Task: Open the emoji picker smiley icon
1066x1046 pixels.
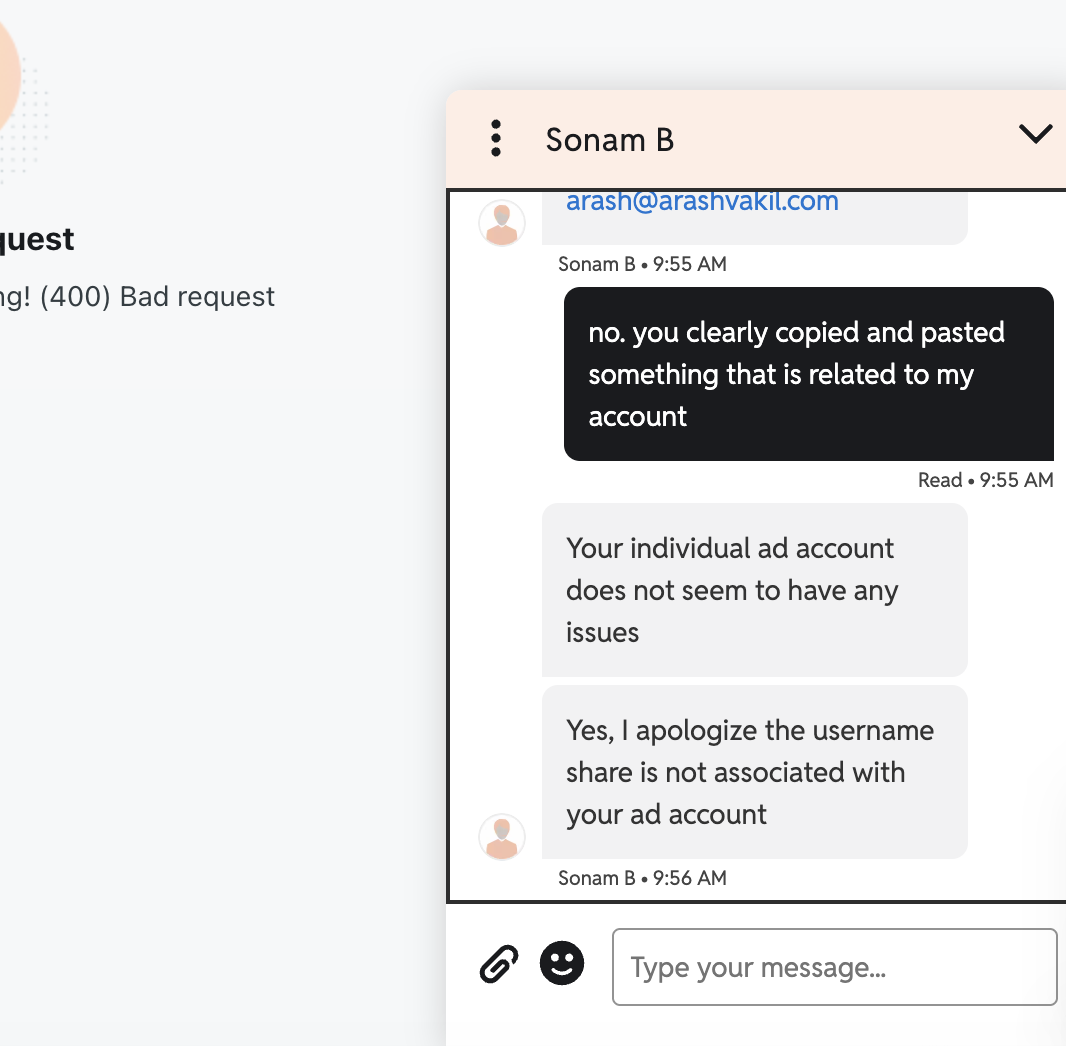Action: click(562, 964)
